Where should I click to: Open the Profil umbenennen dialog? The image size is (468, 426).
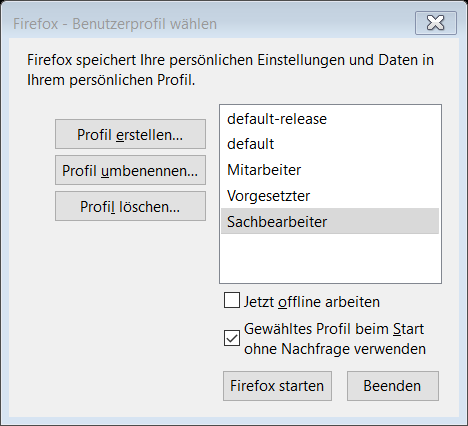130,170
